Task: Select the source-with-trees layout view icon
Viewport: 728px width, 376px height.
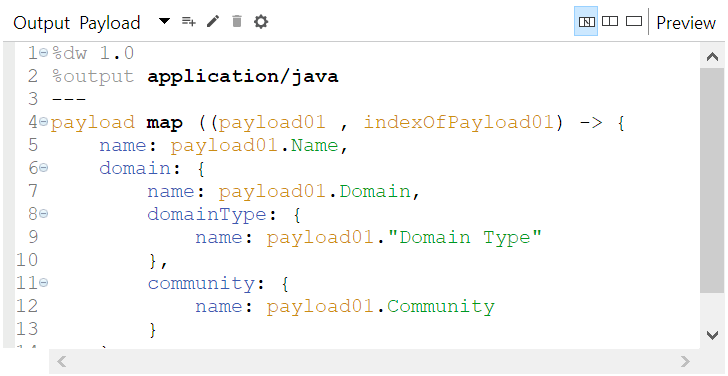Action: click(586, 21)
